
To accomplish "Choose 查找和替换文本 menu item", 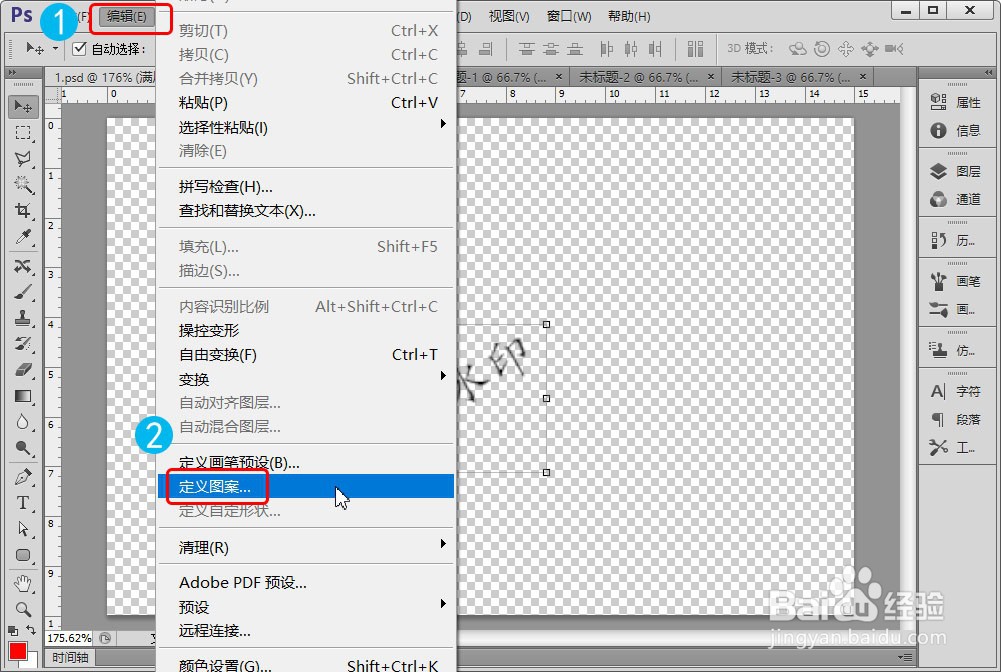I will click(x=306, y=211).
